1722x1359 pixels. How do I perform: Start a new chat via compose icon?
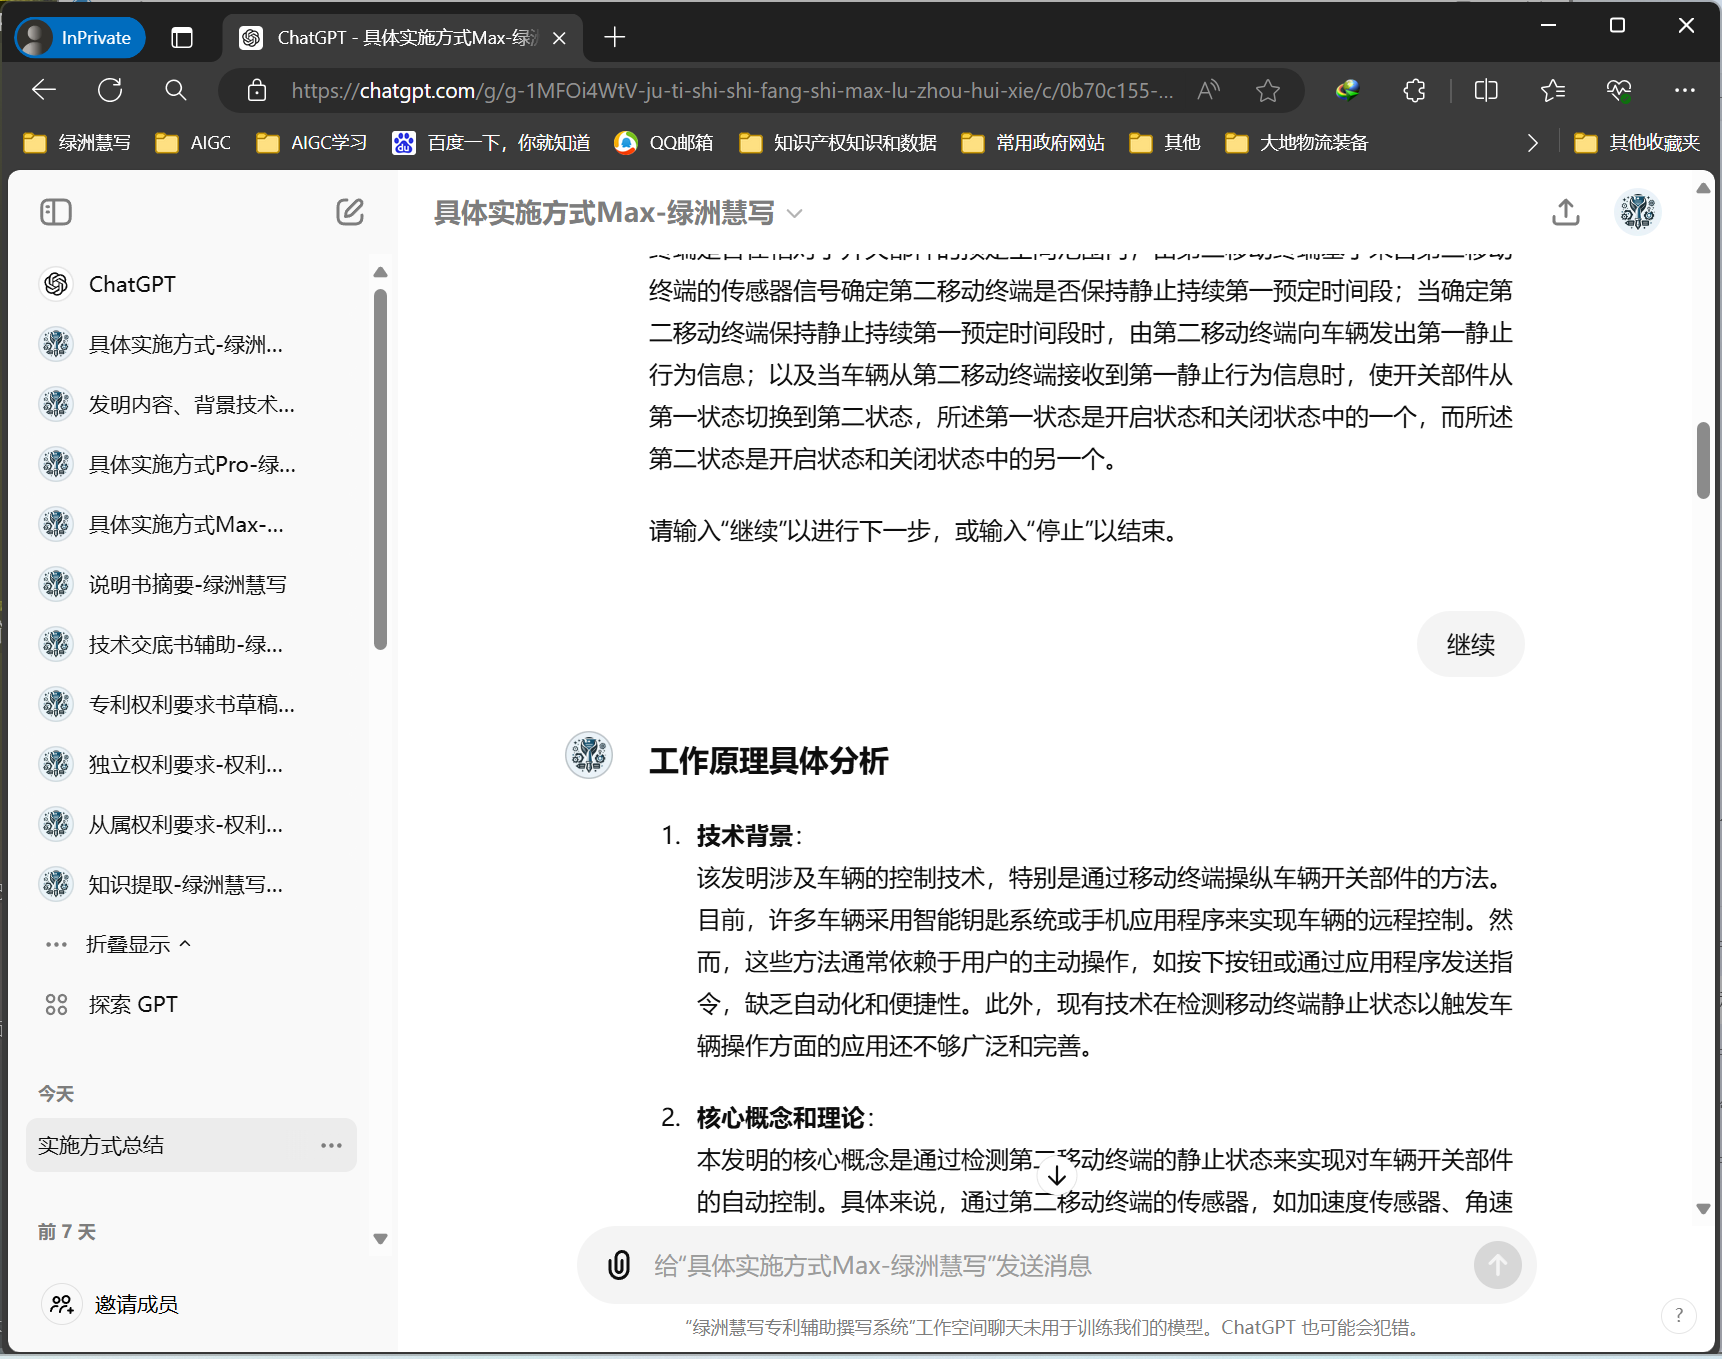349,212
